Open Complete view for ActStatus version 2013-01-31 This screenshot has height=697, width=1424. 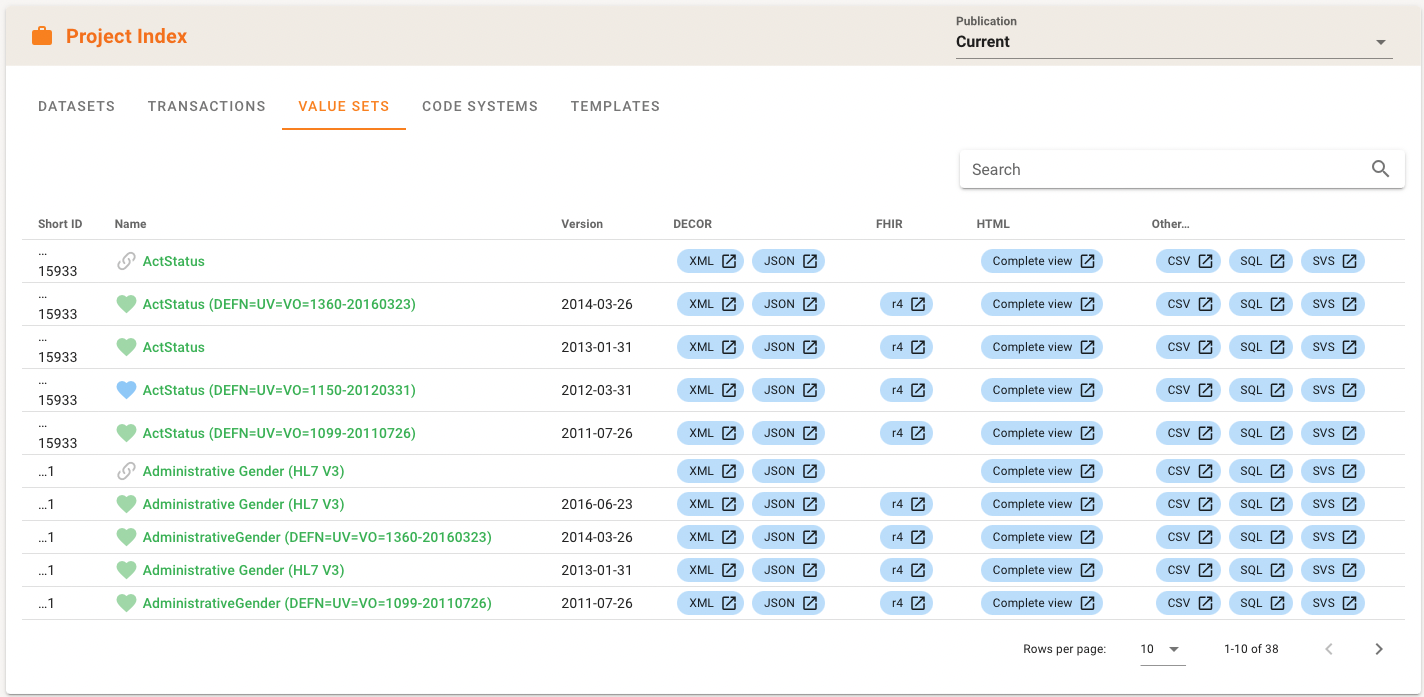pyautogui.click(x=1042, y=347)
